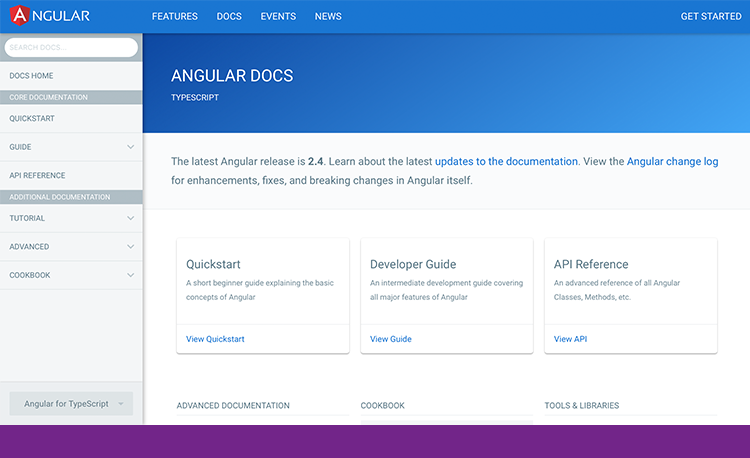Focus the Search Docs input field
The height and width of the screenshot is (458, 750).
71,47
